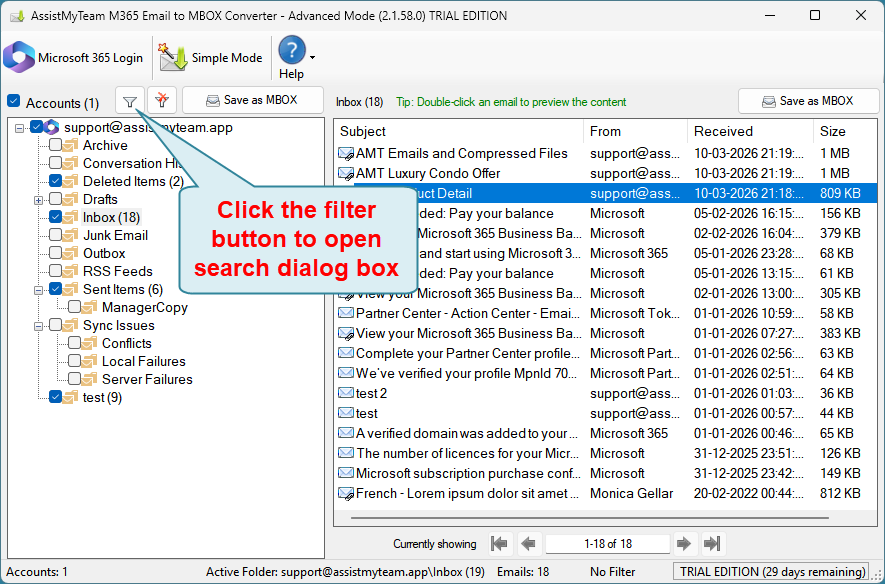Go to the next page arrow
The image size is (885, 584).
(x=684, y=544)
